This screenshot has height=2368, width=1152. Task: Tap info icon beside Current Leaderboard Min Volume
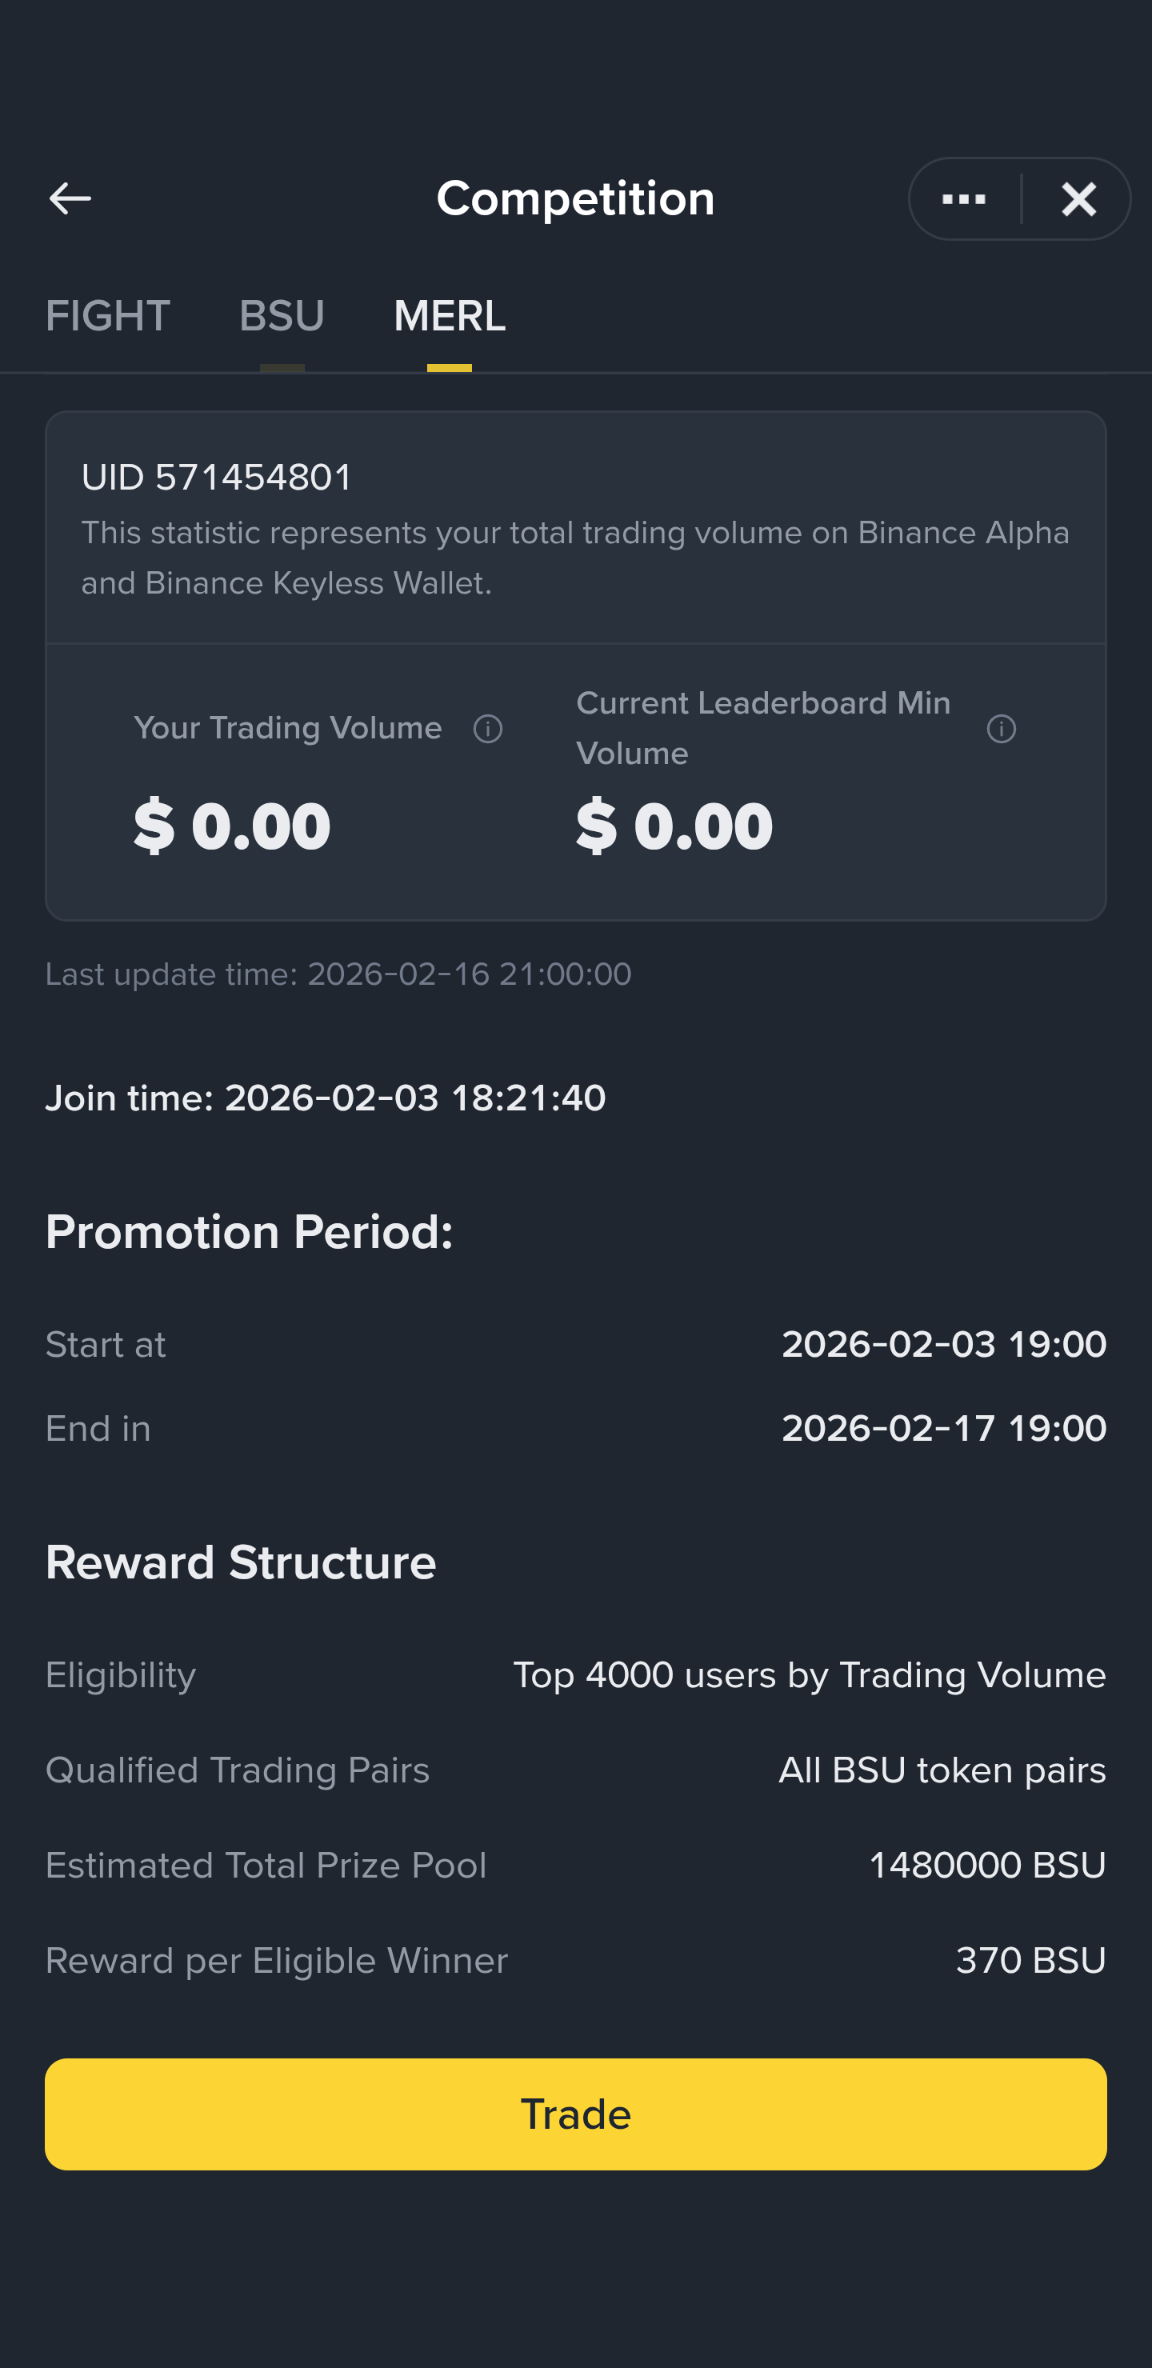(1001, 729)
